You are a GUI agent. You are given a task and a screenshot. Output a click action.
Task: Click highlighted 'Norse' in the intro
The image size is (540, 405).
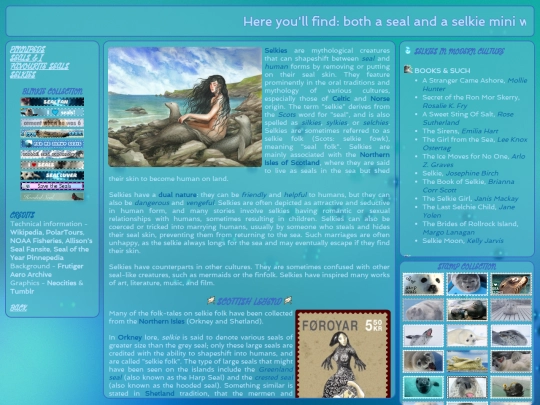pos(380,98)
